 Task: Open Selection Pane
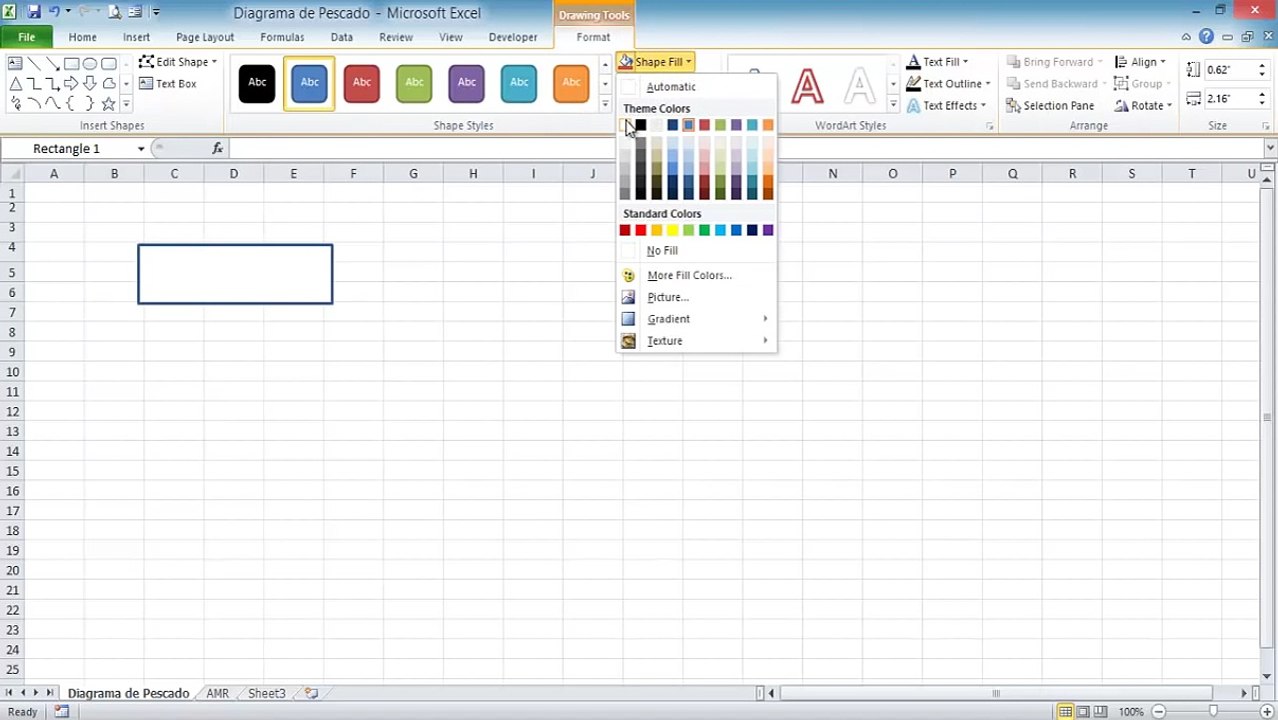click(1050, 106)
